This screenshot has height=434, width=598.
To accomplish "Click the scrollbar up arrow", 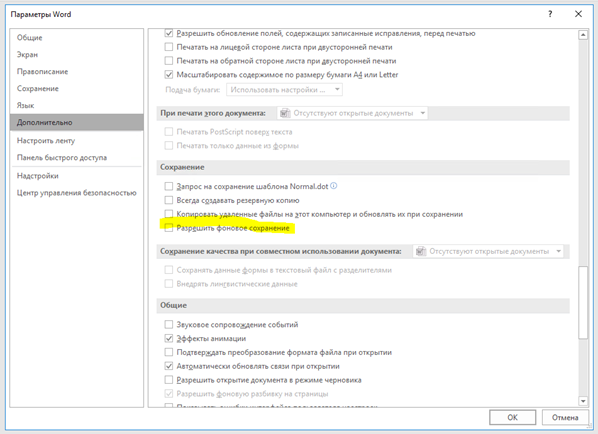I will click(583, 35).
